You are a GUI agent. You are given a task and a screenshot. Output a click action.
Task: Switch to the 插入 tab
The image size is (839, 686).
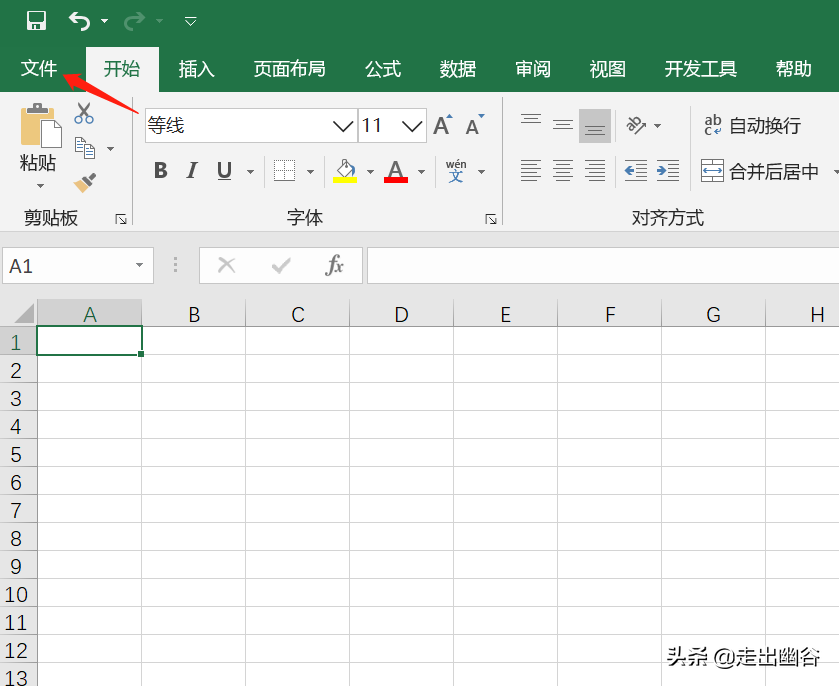coord(196,69)
